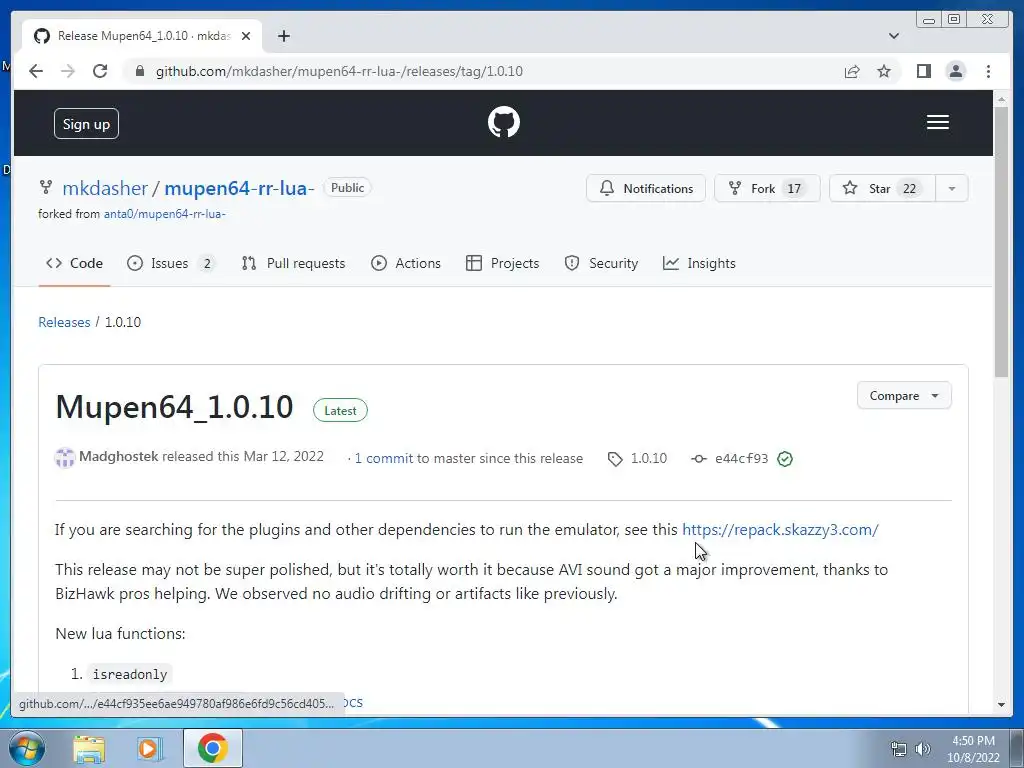Click the Chrome taskbar icon

(212, 748)
